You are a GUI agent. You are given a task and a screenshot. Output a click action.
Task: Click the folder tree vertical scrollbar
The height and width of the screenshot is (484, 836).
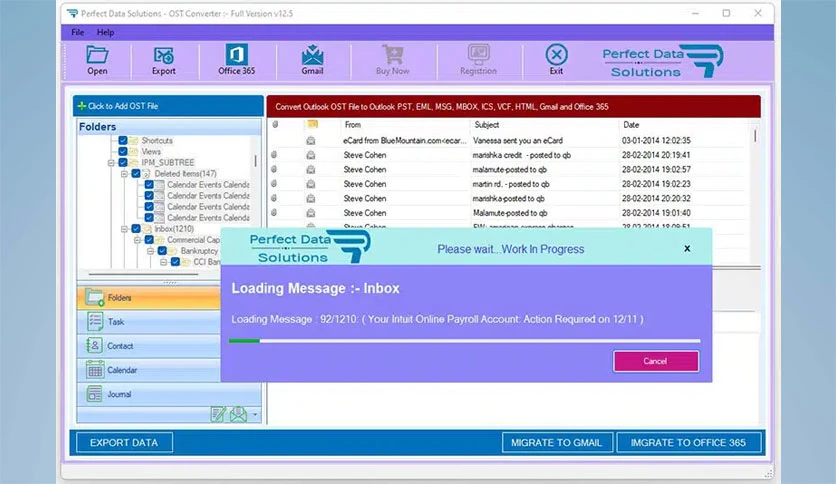coord(255,160)
